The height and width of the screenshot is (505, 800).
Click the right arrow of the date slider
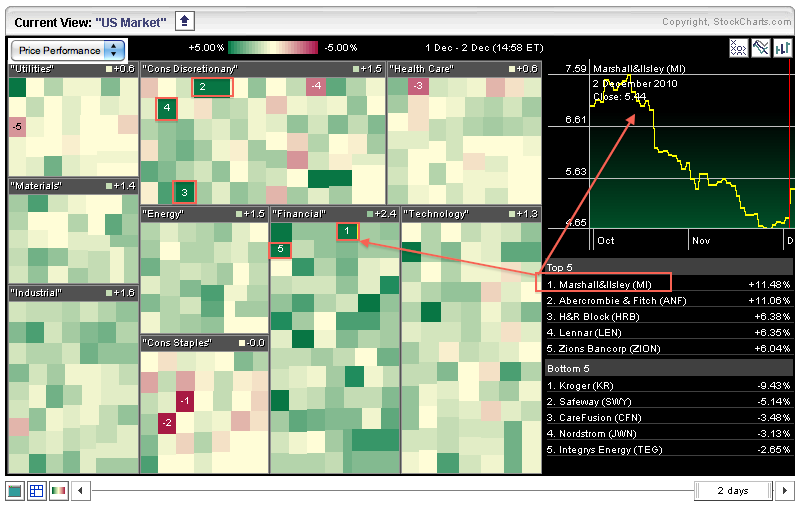click(785, 491)
